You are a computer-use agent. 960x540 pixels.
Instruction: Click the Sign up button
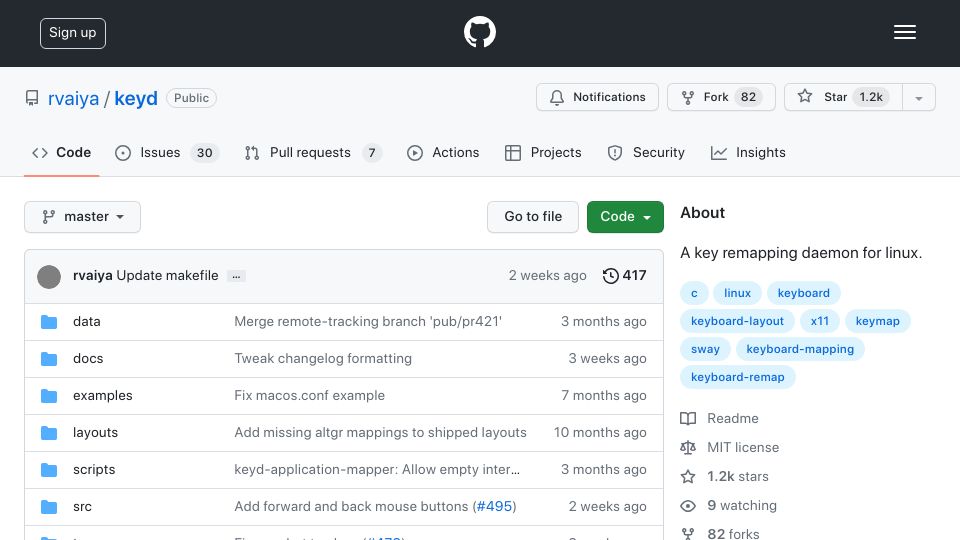(x=73, y=33)
